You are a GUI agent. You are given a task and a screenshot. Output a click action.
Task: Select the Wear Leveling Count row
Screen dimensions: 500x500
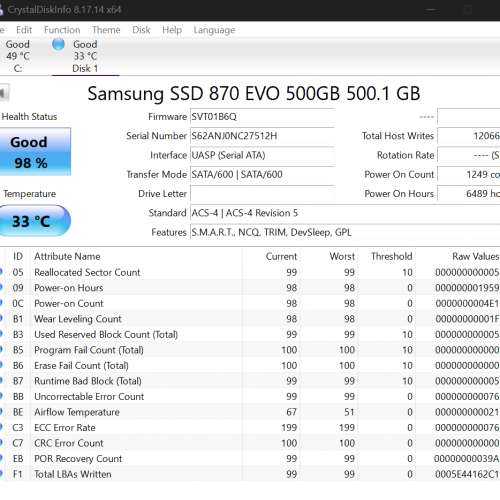tap(250, 319)
